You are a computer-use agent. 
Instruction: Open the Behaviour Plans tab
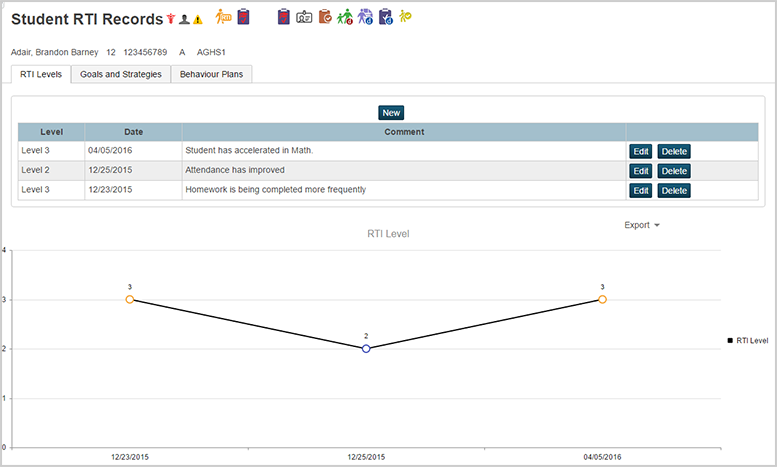[x=211, y=74]
